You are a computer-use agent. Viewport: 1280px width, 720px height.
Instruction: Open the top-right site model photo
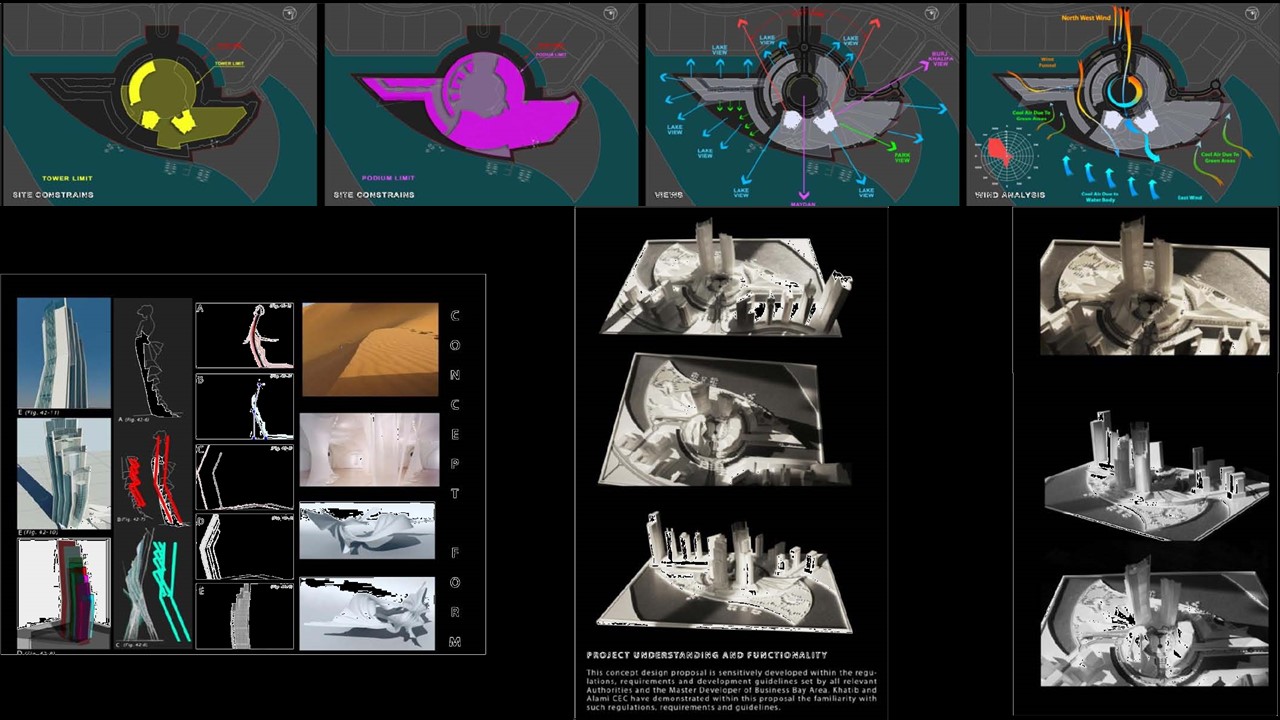pos(1154,288)
